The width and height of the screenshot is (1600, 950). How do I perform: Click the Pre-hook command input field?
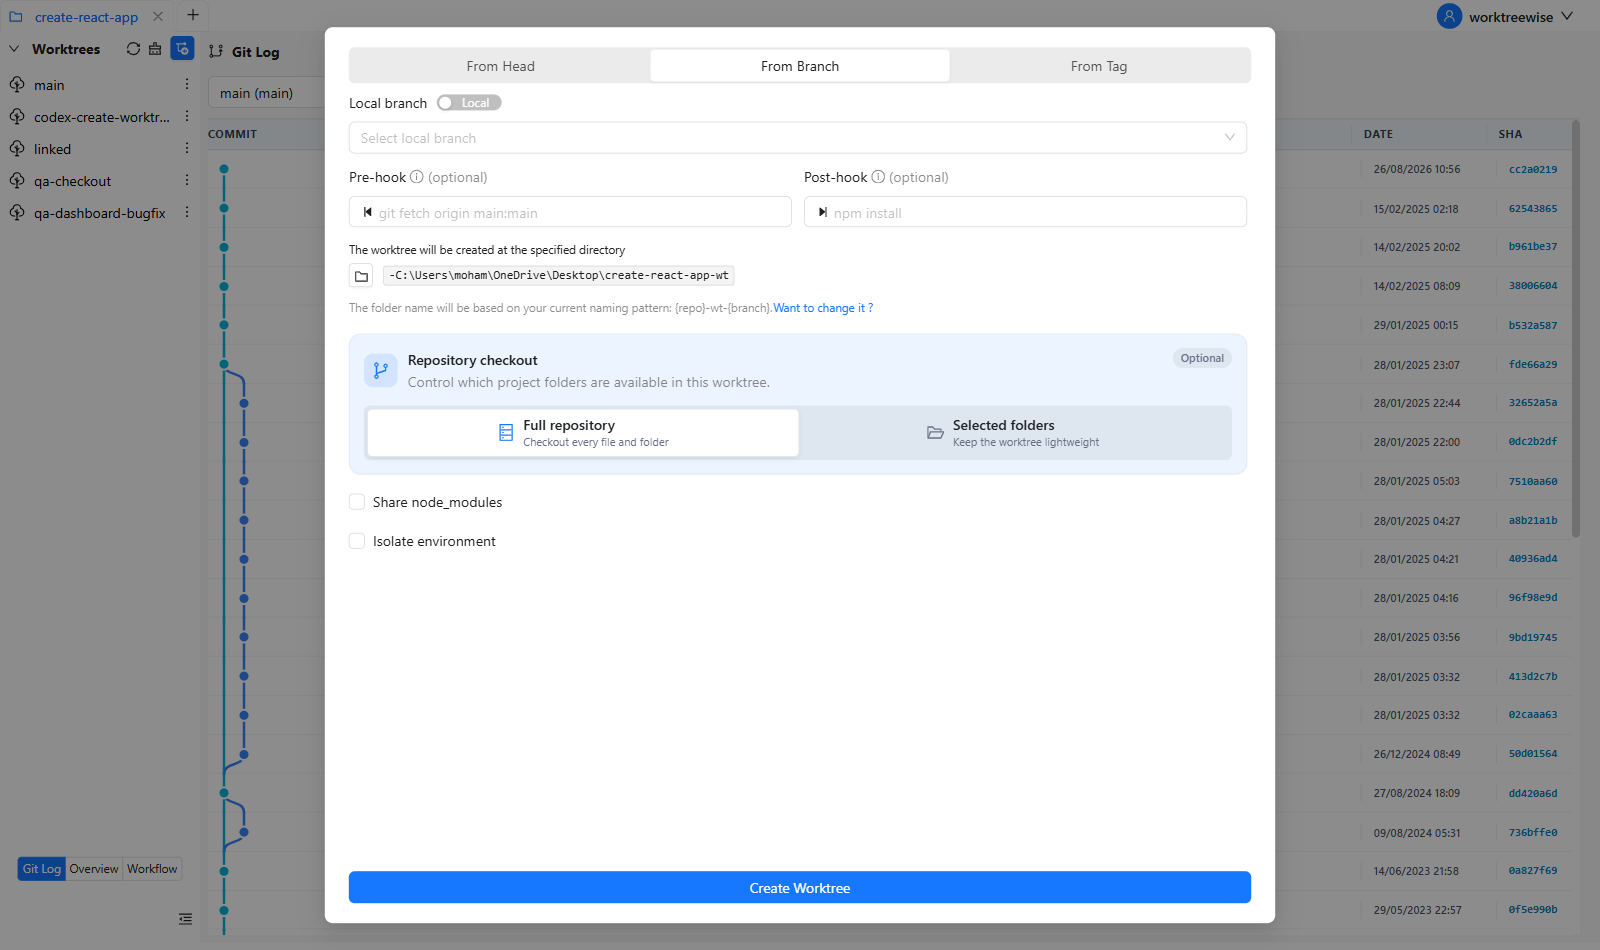pyautogui.click(x=570, y=212)
